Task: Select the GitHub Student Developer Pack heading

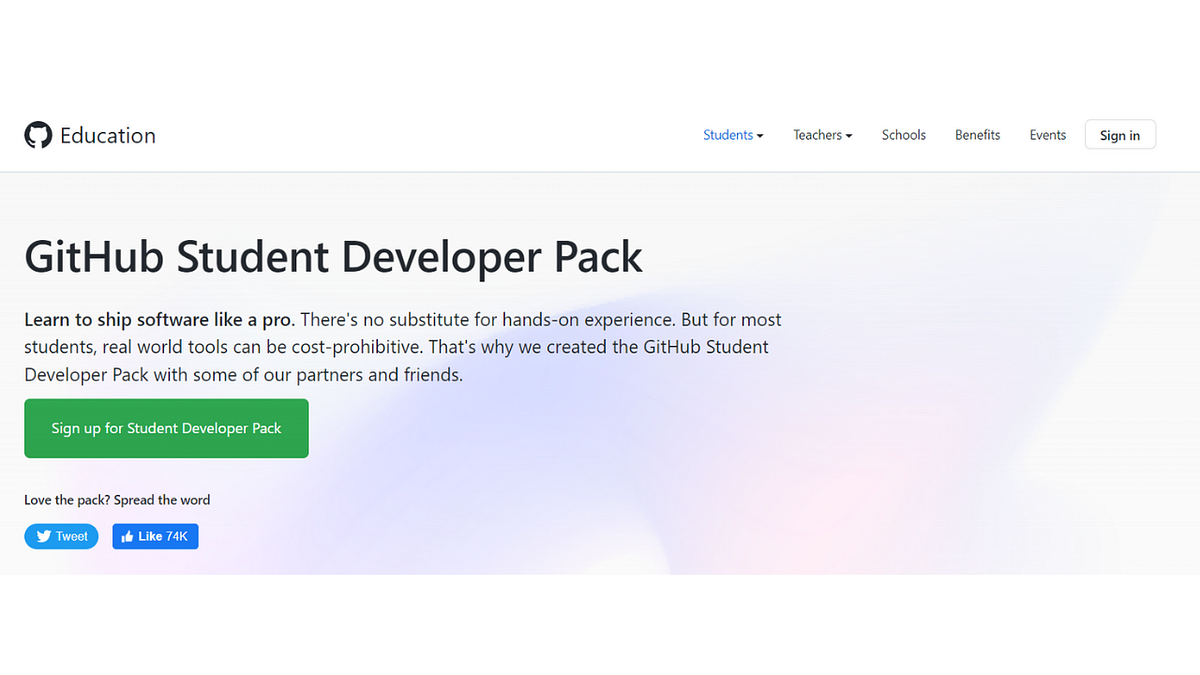Action: click(333, 257)
